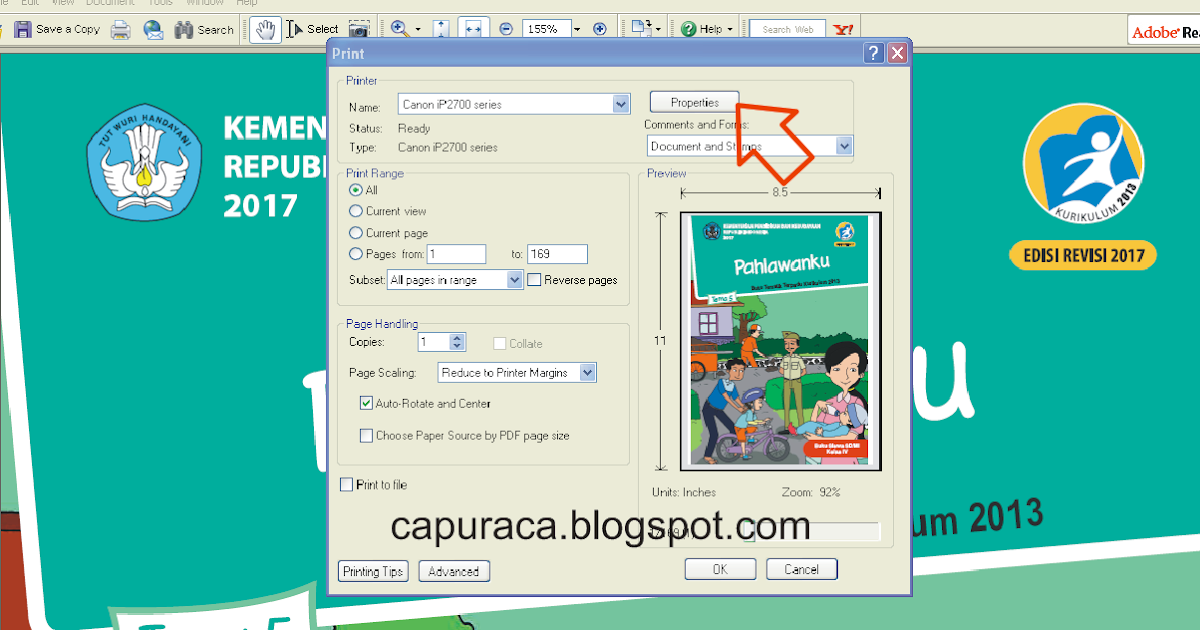
Task: Click the 155% zoom percentage field
Action: pyautogui.click(x=545, y=30)
